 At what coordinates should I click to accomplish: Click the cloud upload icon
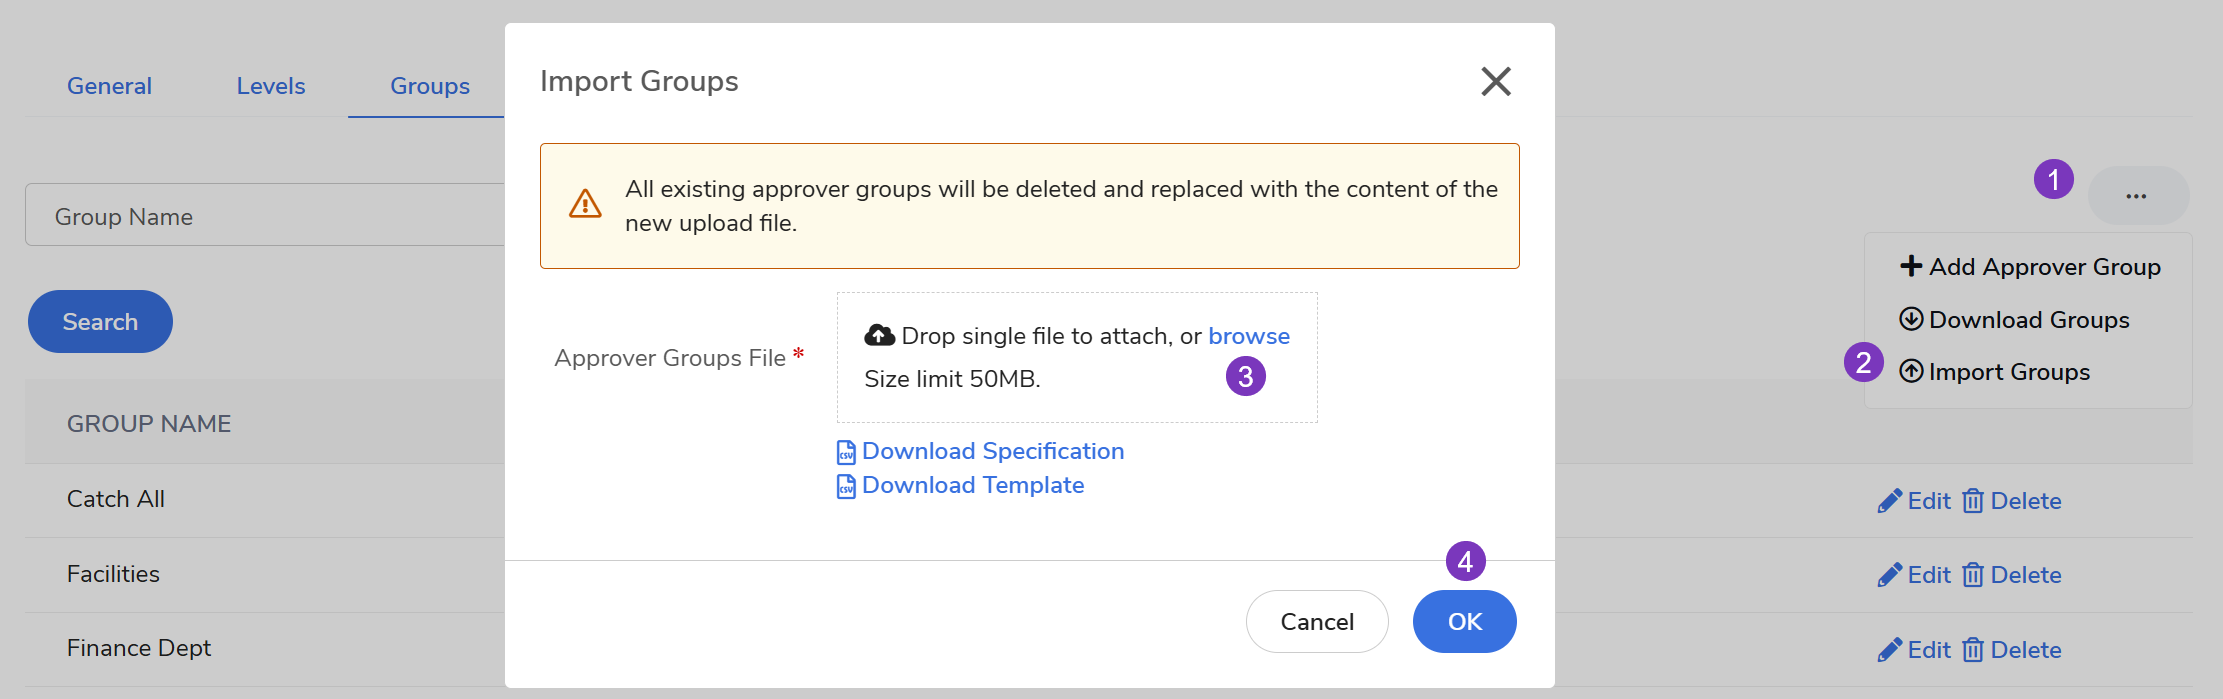[x=879, y=336]
